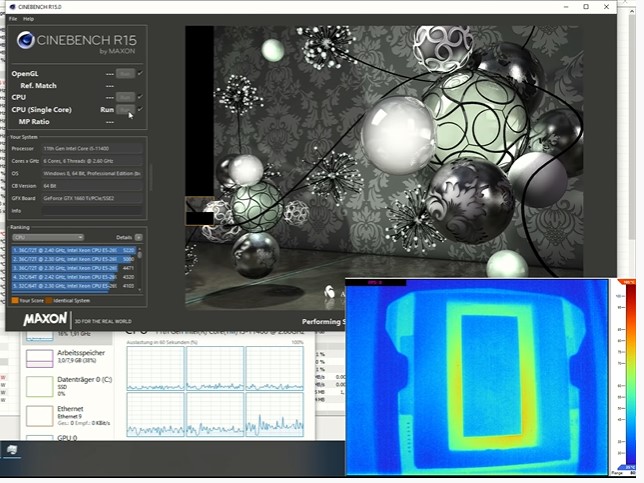Click the Cinebench title bar app icon
Image resolution: width=644 pixels, height=483 pixels.
coord(10,7)
